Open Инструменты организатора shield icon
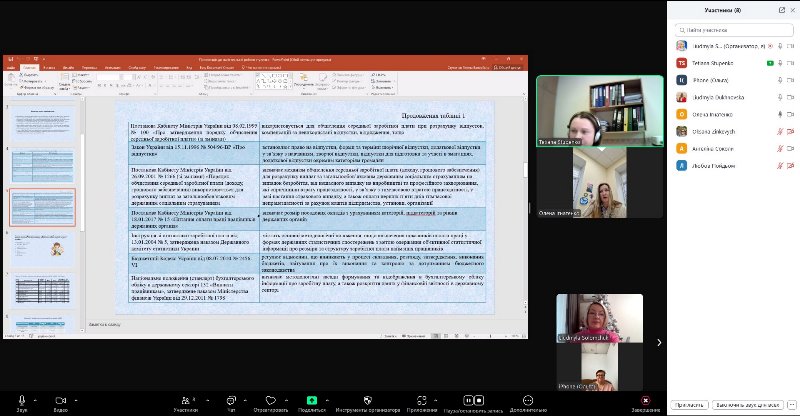The image size is (800, 416). [367, 401]
